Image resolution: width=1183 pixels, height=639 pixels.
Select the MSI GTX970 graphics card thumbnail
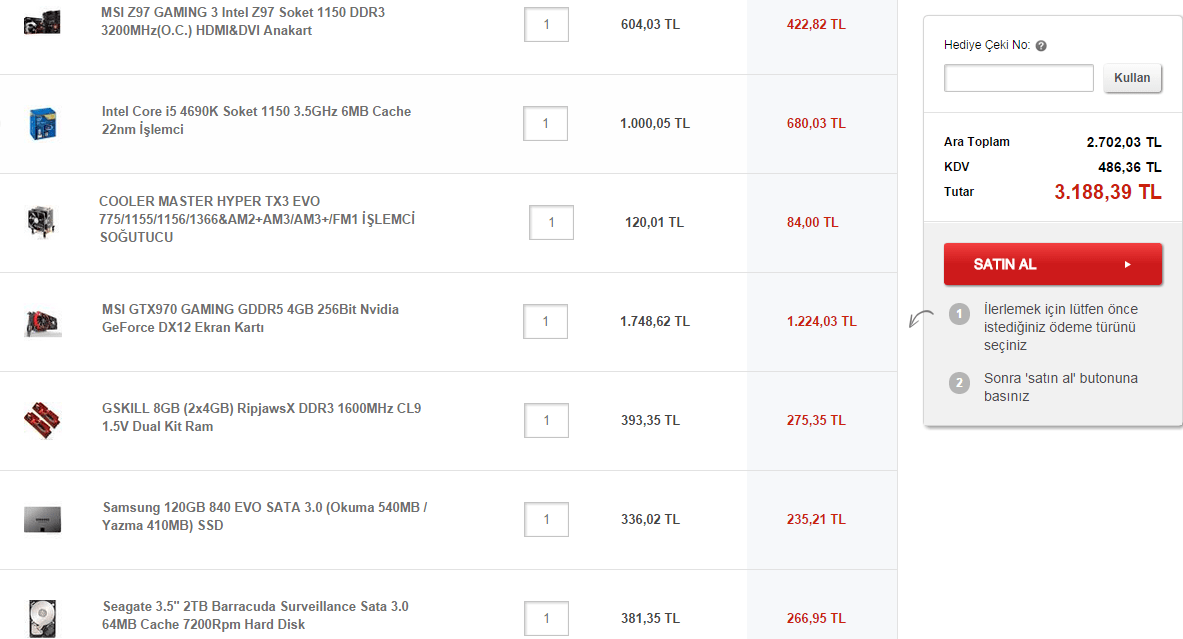tap(44, 321)
